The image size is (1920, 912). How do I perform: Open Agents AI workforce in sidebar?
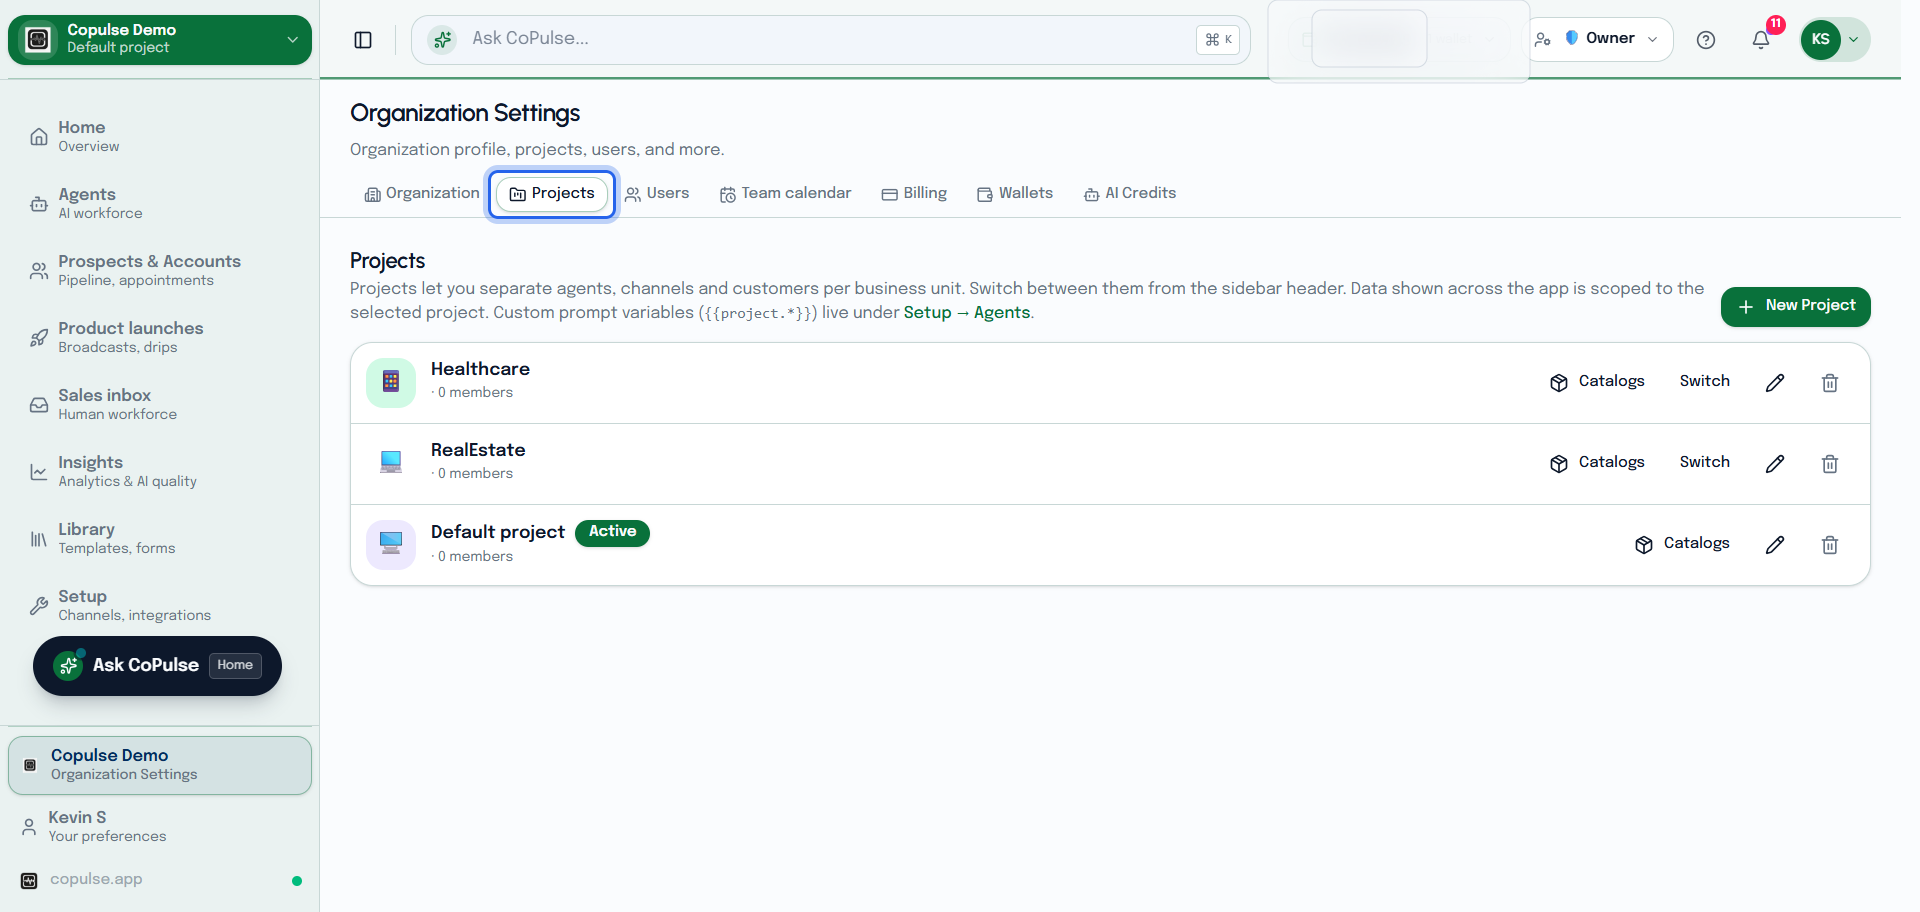pos(160,203)
